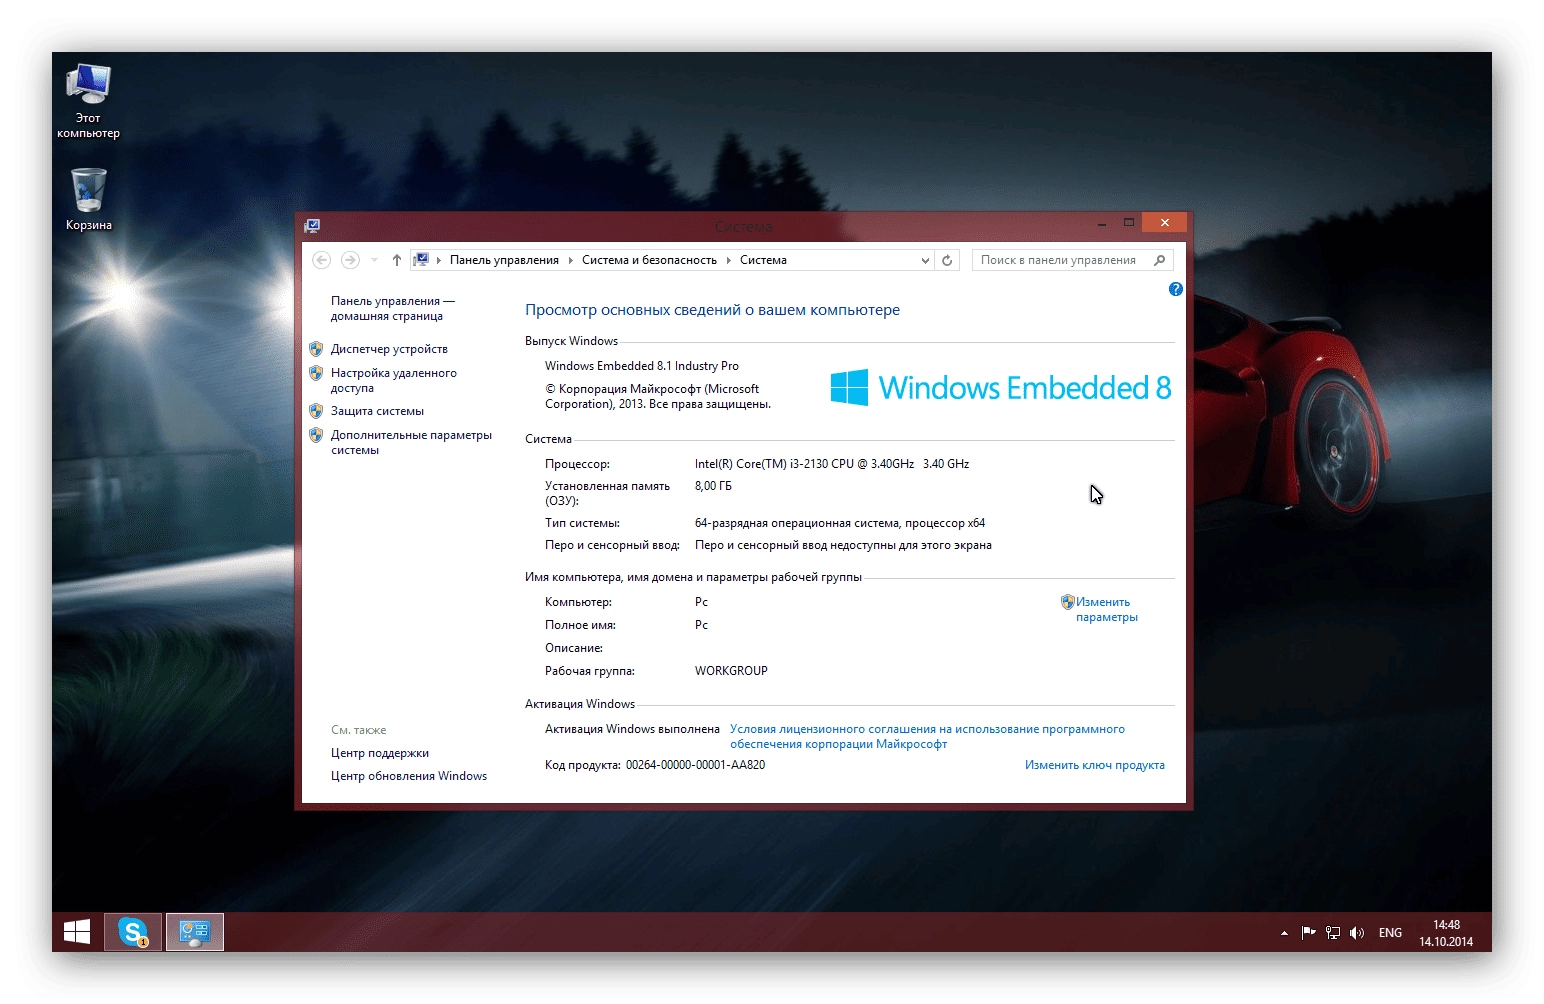The width and height of the screenshot is (1544, 1004).
Task: Click product code 00264-00000-00001-AA820
Action: 695,765
